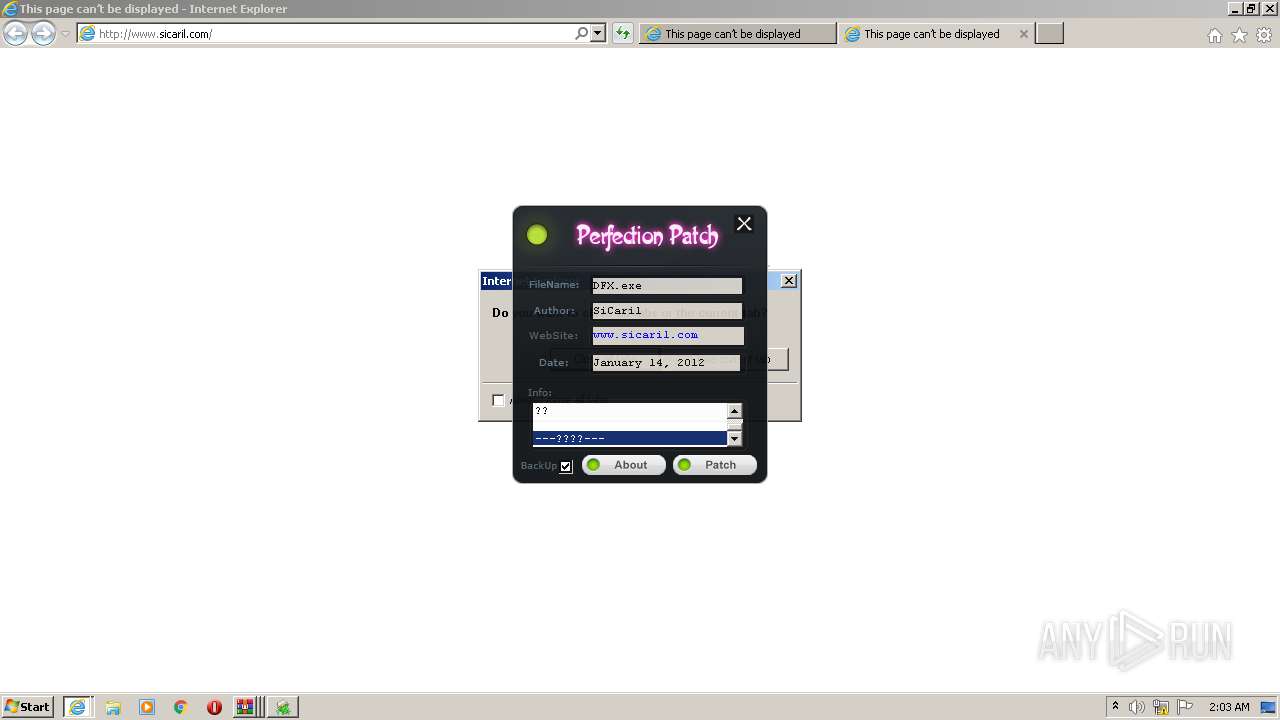Viewport: 1280px width, 720px height.
Task: Open the www.sicaril.com website link
Action: pyautogui.click(x=645, y=335)
